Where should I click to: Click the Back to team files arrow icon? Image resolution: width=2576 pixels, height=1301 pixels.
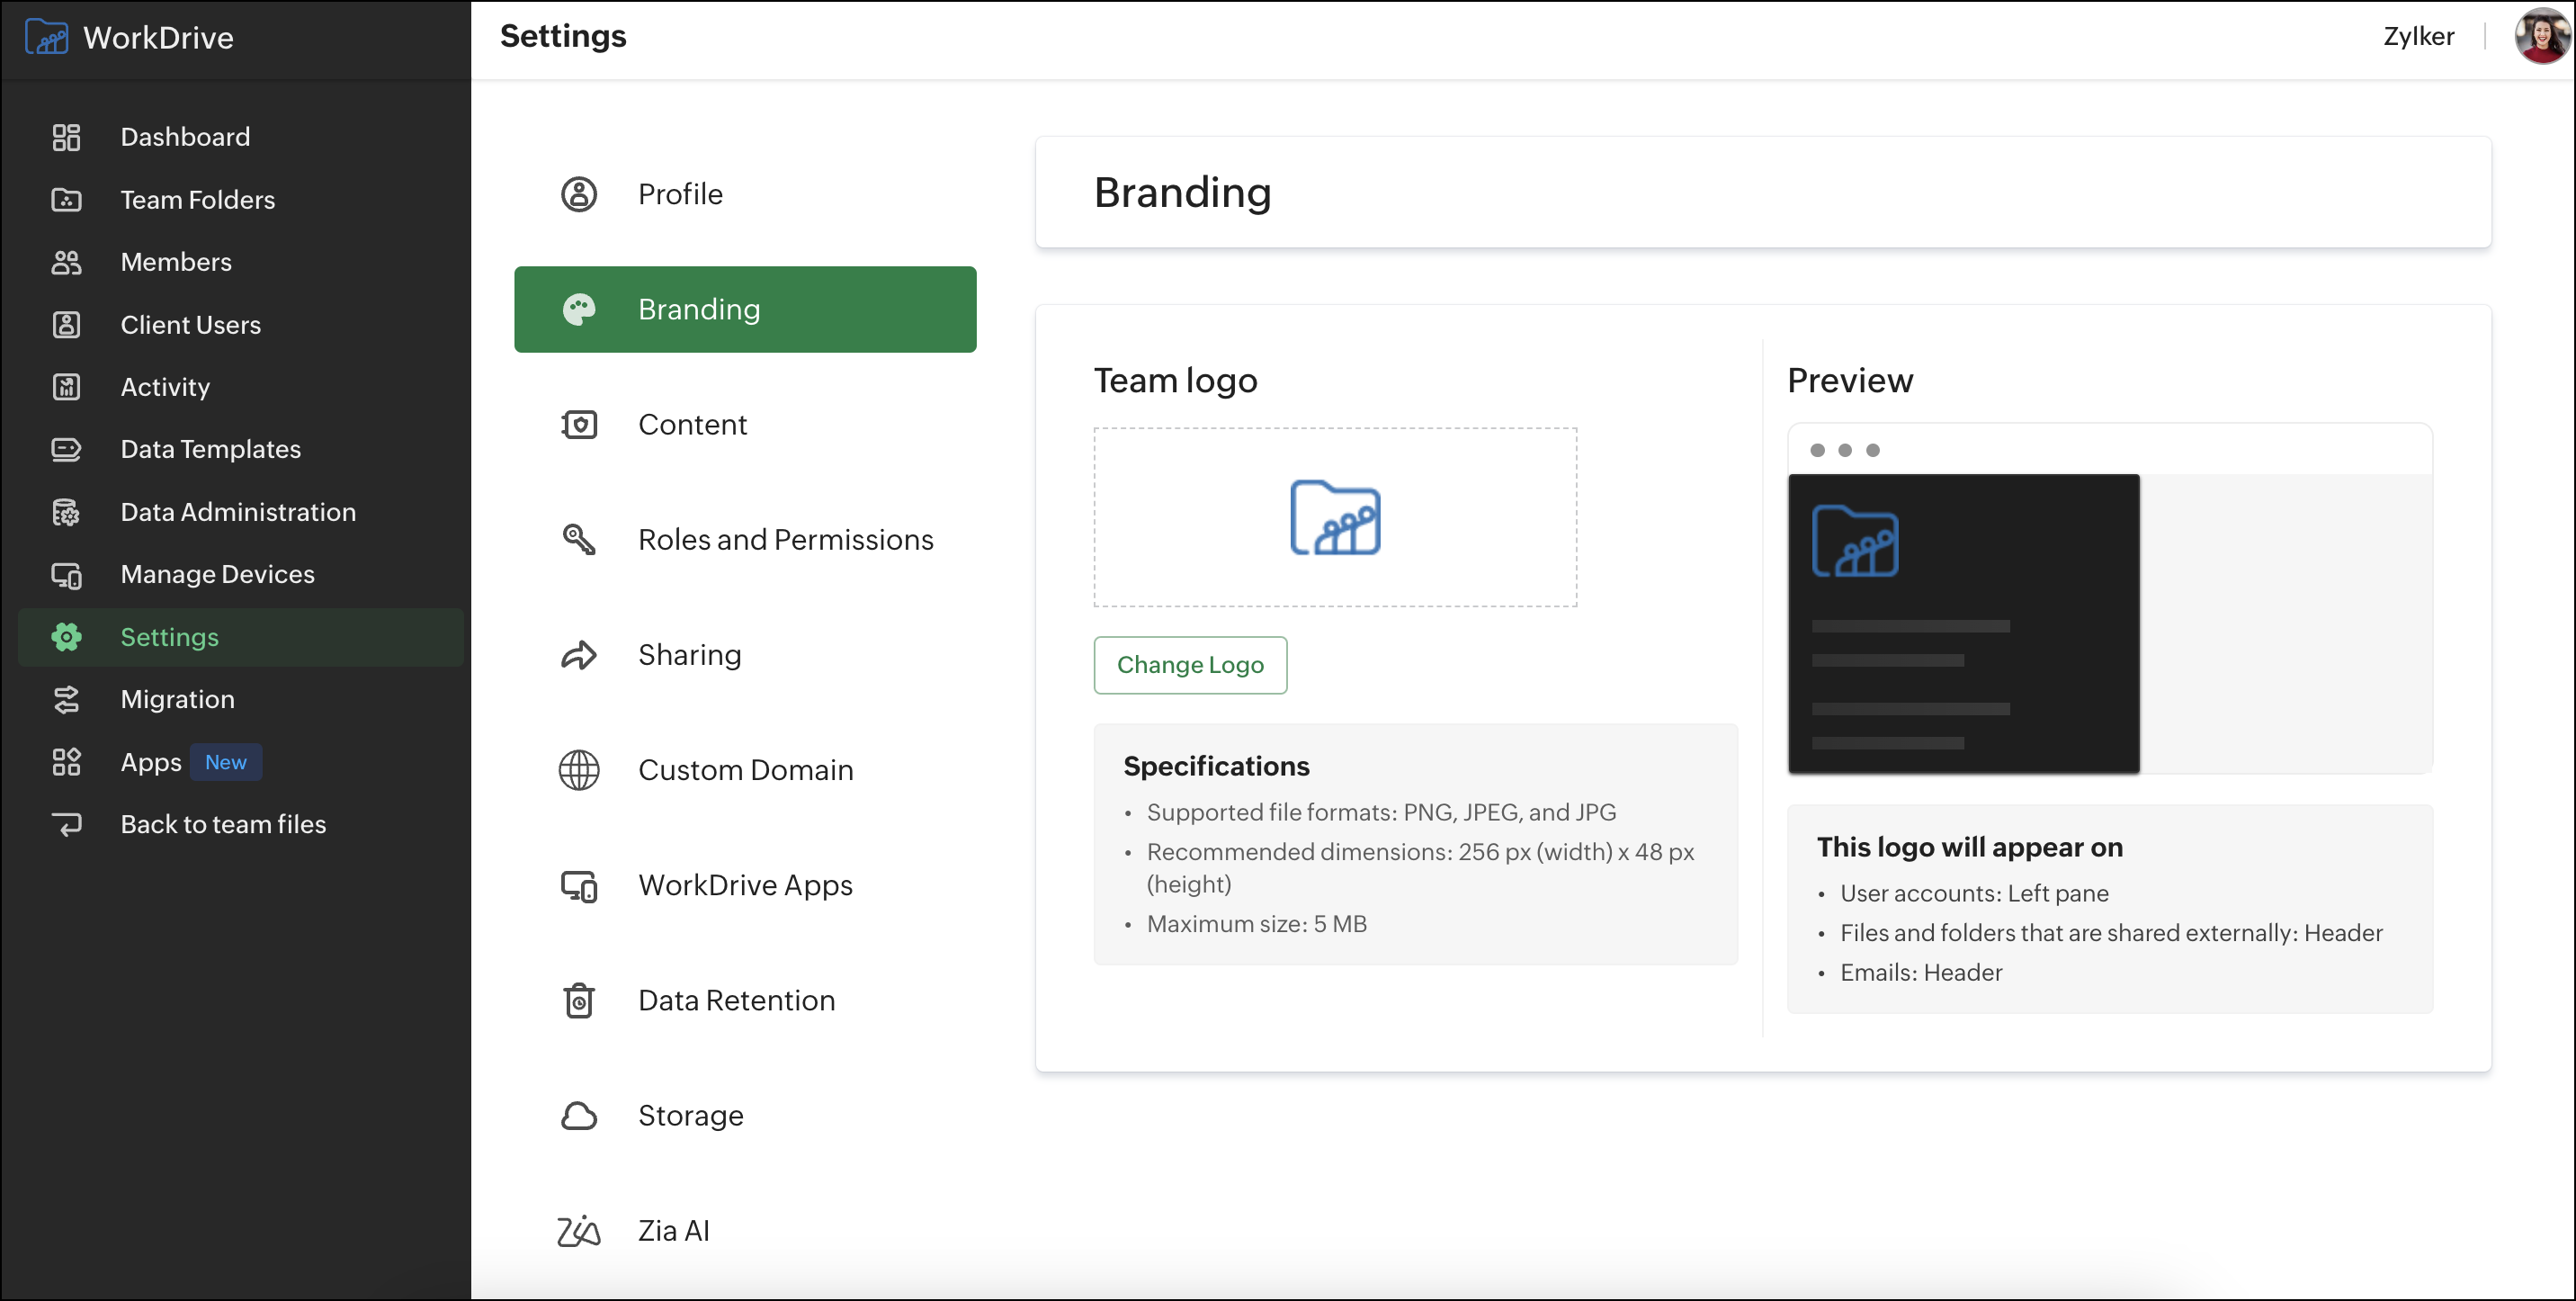66,824
